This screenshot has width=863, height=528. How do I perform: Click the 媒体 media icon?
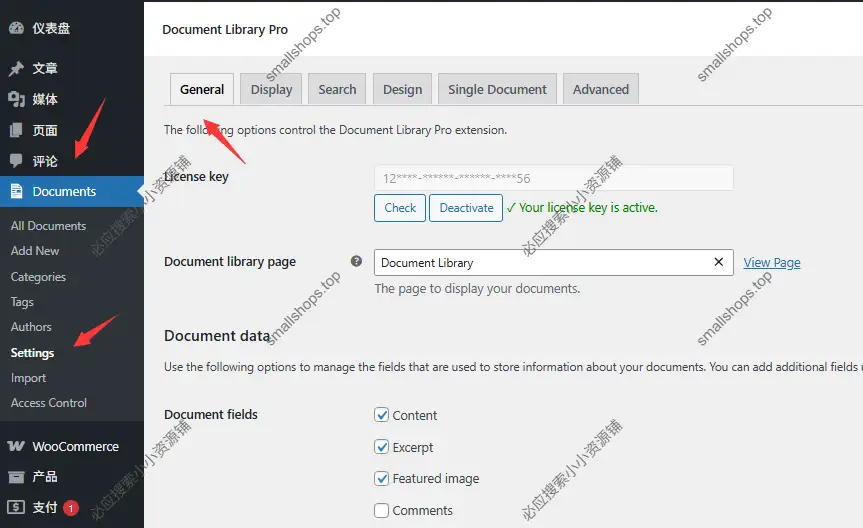17,99
